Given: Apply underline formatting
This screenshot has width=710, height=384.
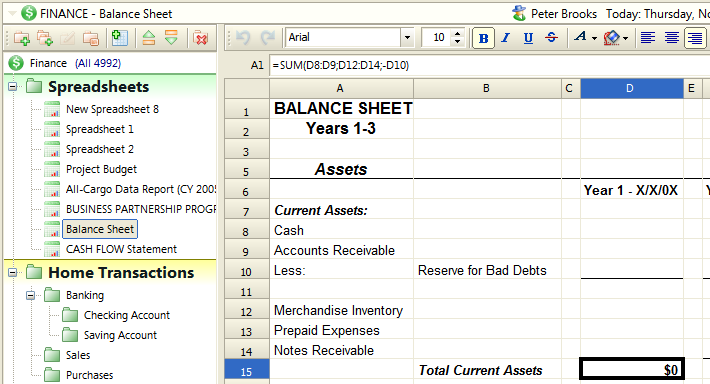Looking at the screenshot, I should [x=528, y=38].
